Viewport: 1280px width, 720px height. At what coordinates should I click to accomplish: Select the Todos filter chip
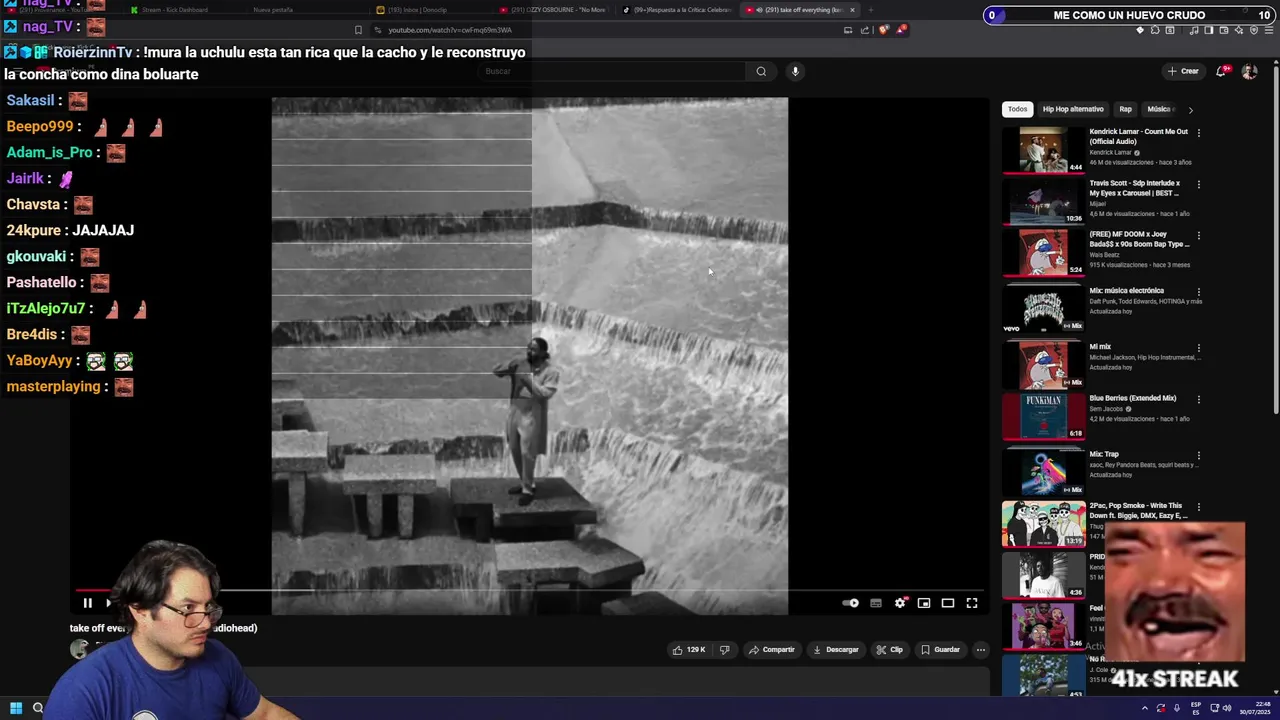click(x=1017, y=109)
